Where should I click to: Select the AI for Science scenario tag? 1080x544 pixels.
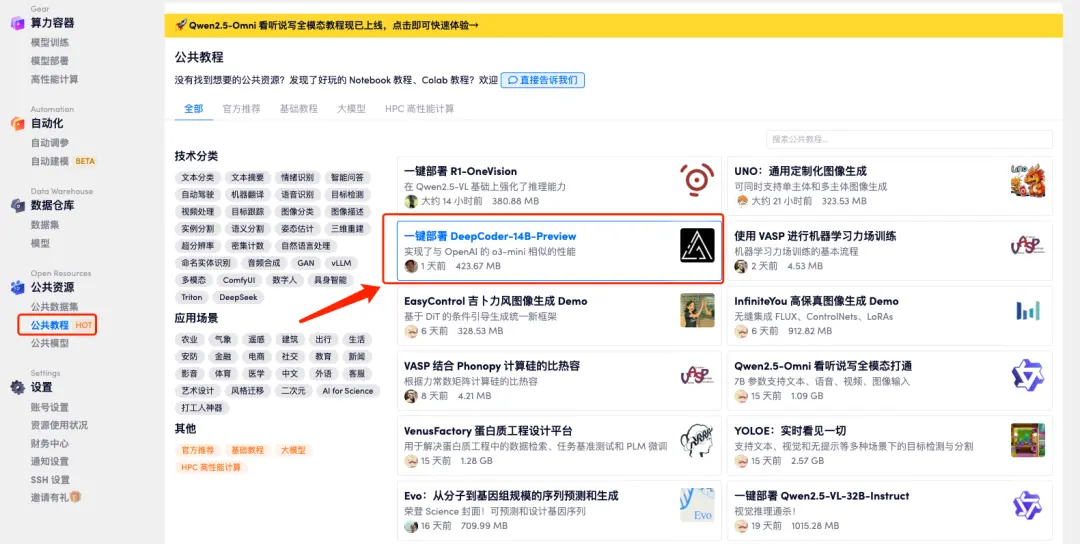pos(348,390)
